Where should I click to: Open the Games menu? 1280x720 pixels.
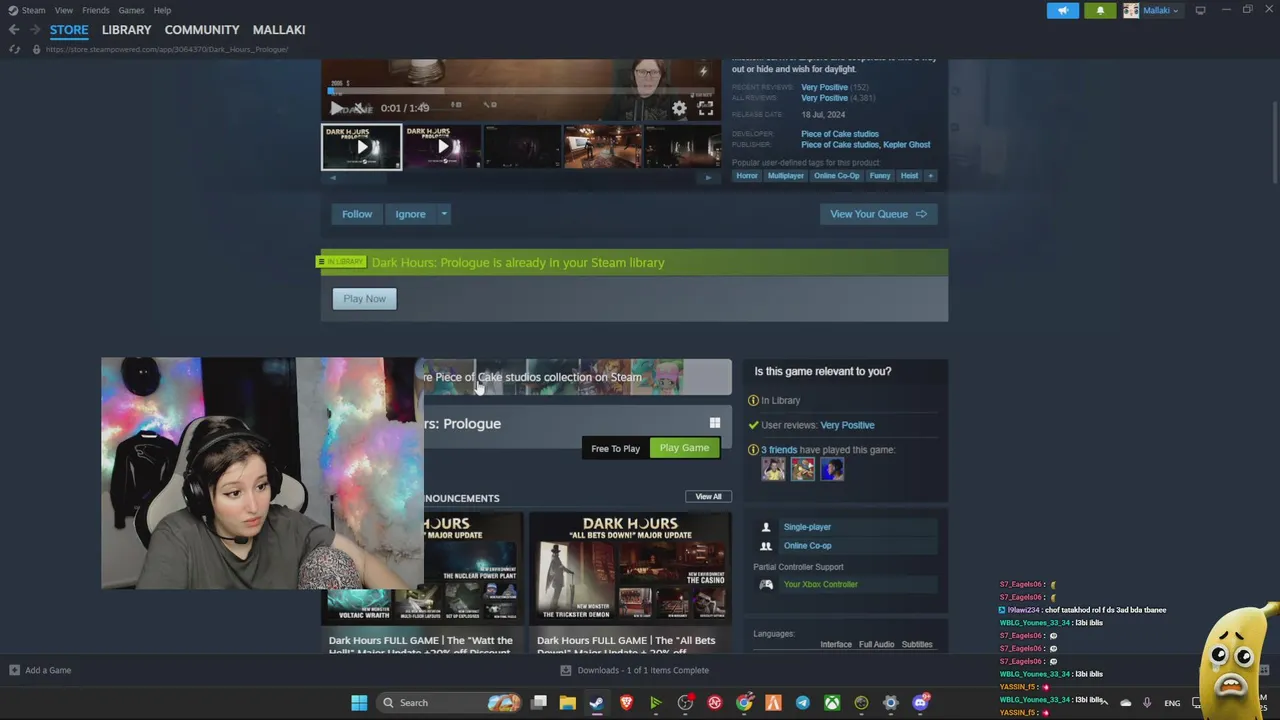coord(131,10)
